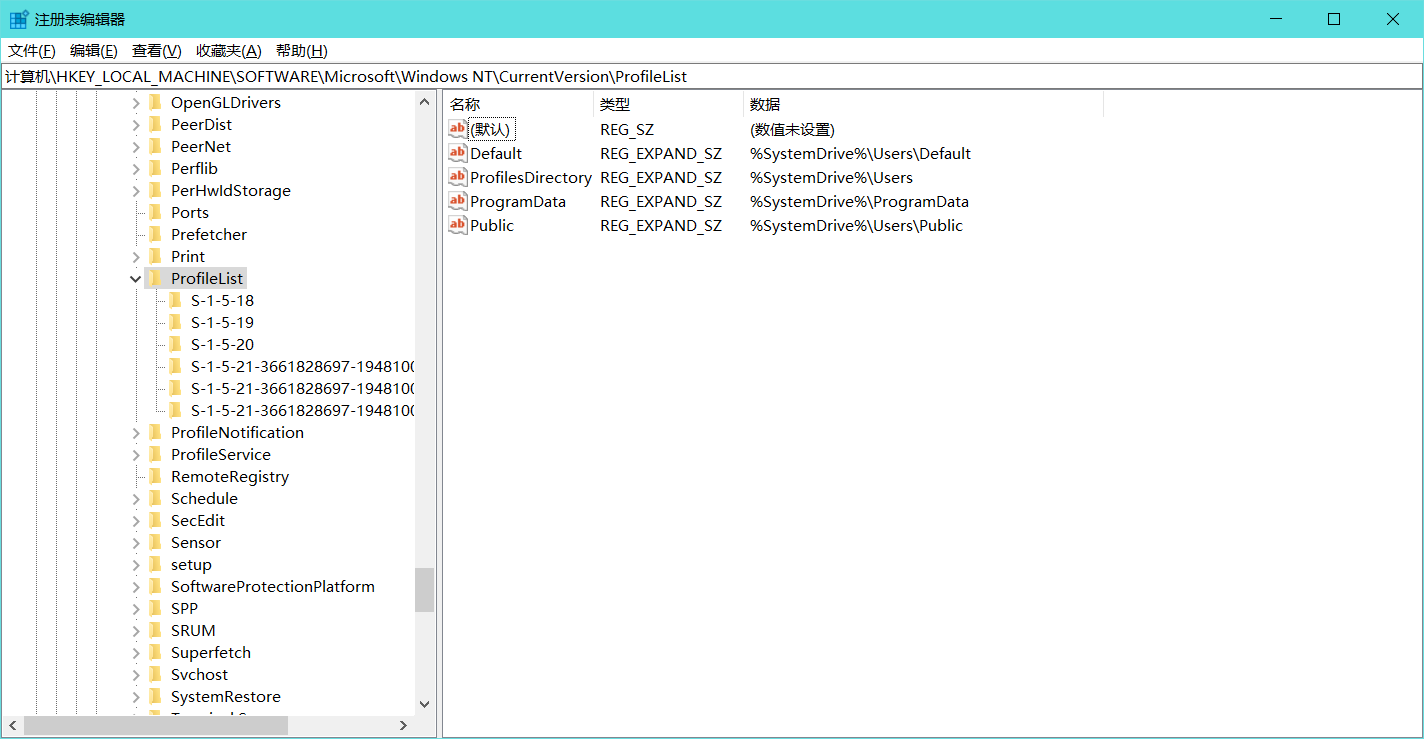Viewport: 1424px width, 739px height.
Task: Select the (默认) string value icon
Action: (457, 129)
